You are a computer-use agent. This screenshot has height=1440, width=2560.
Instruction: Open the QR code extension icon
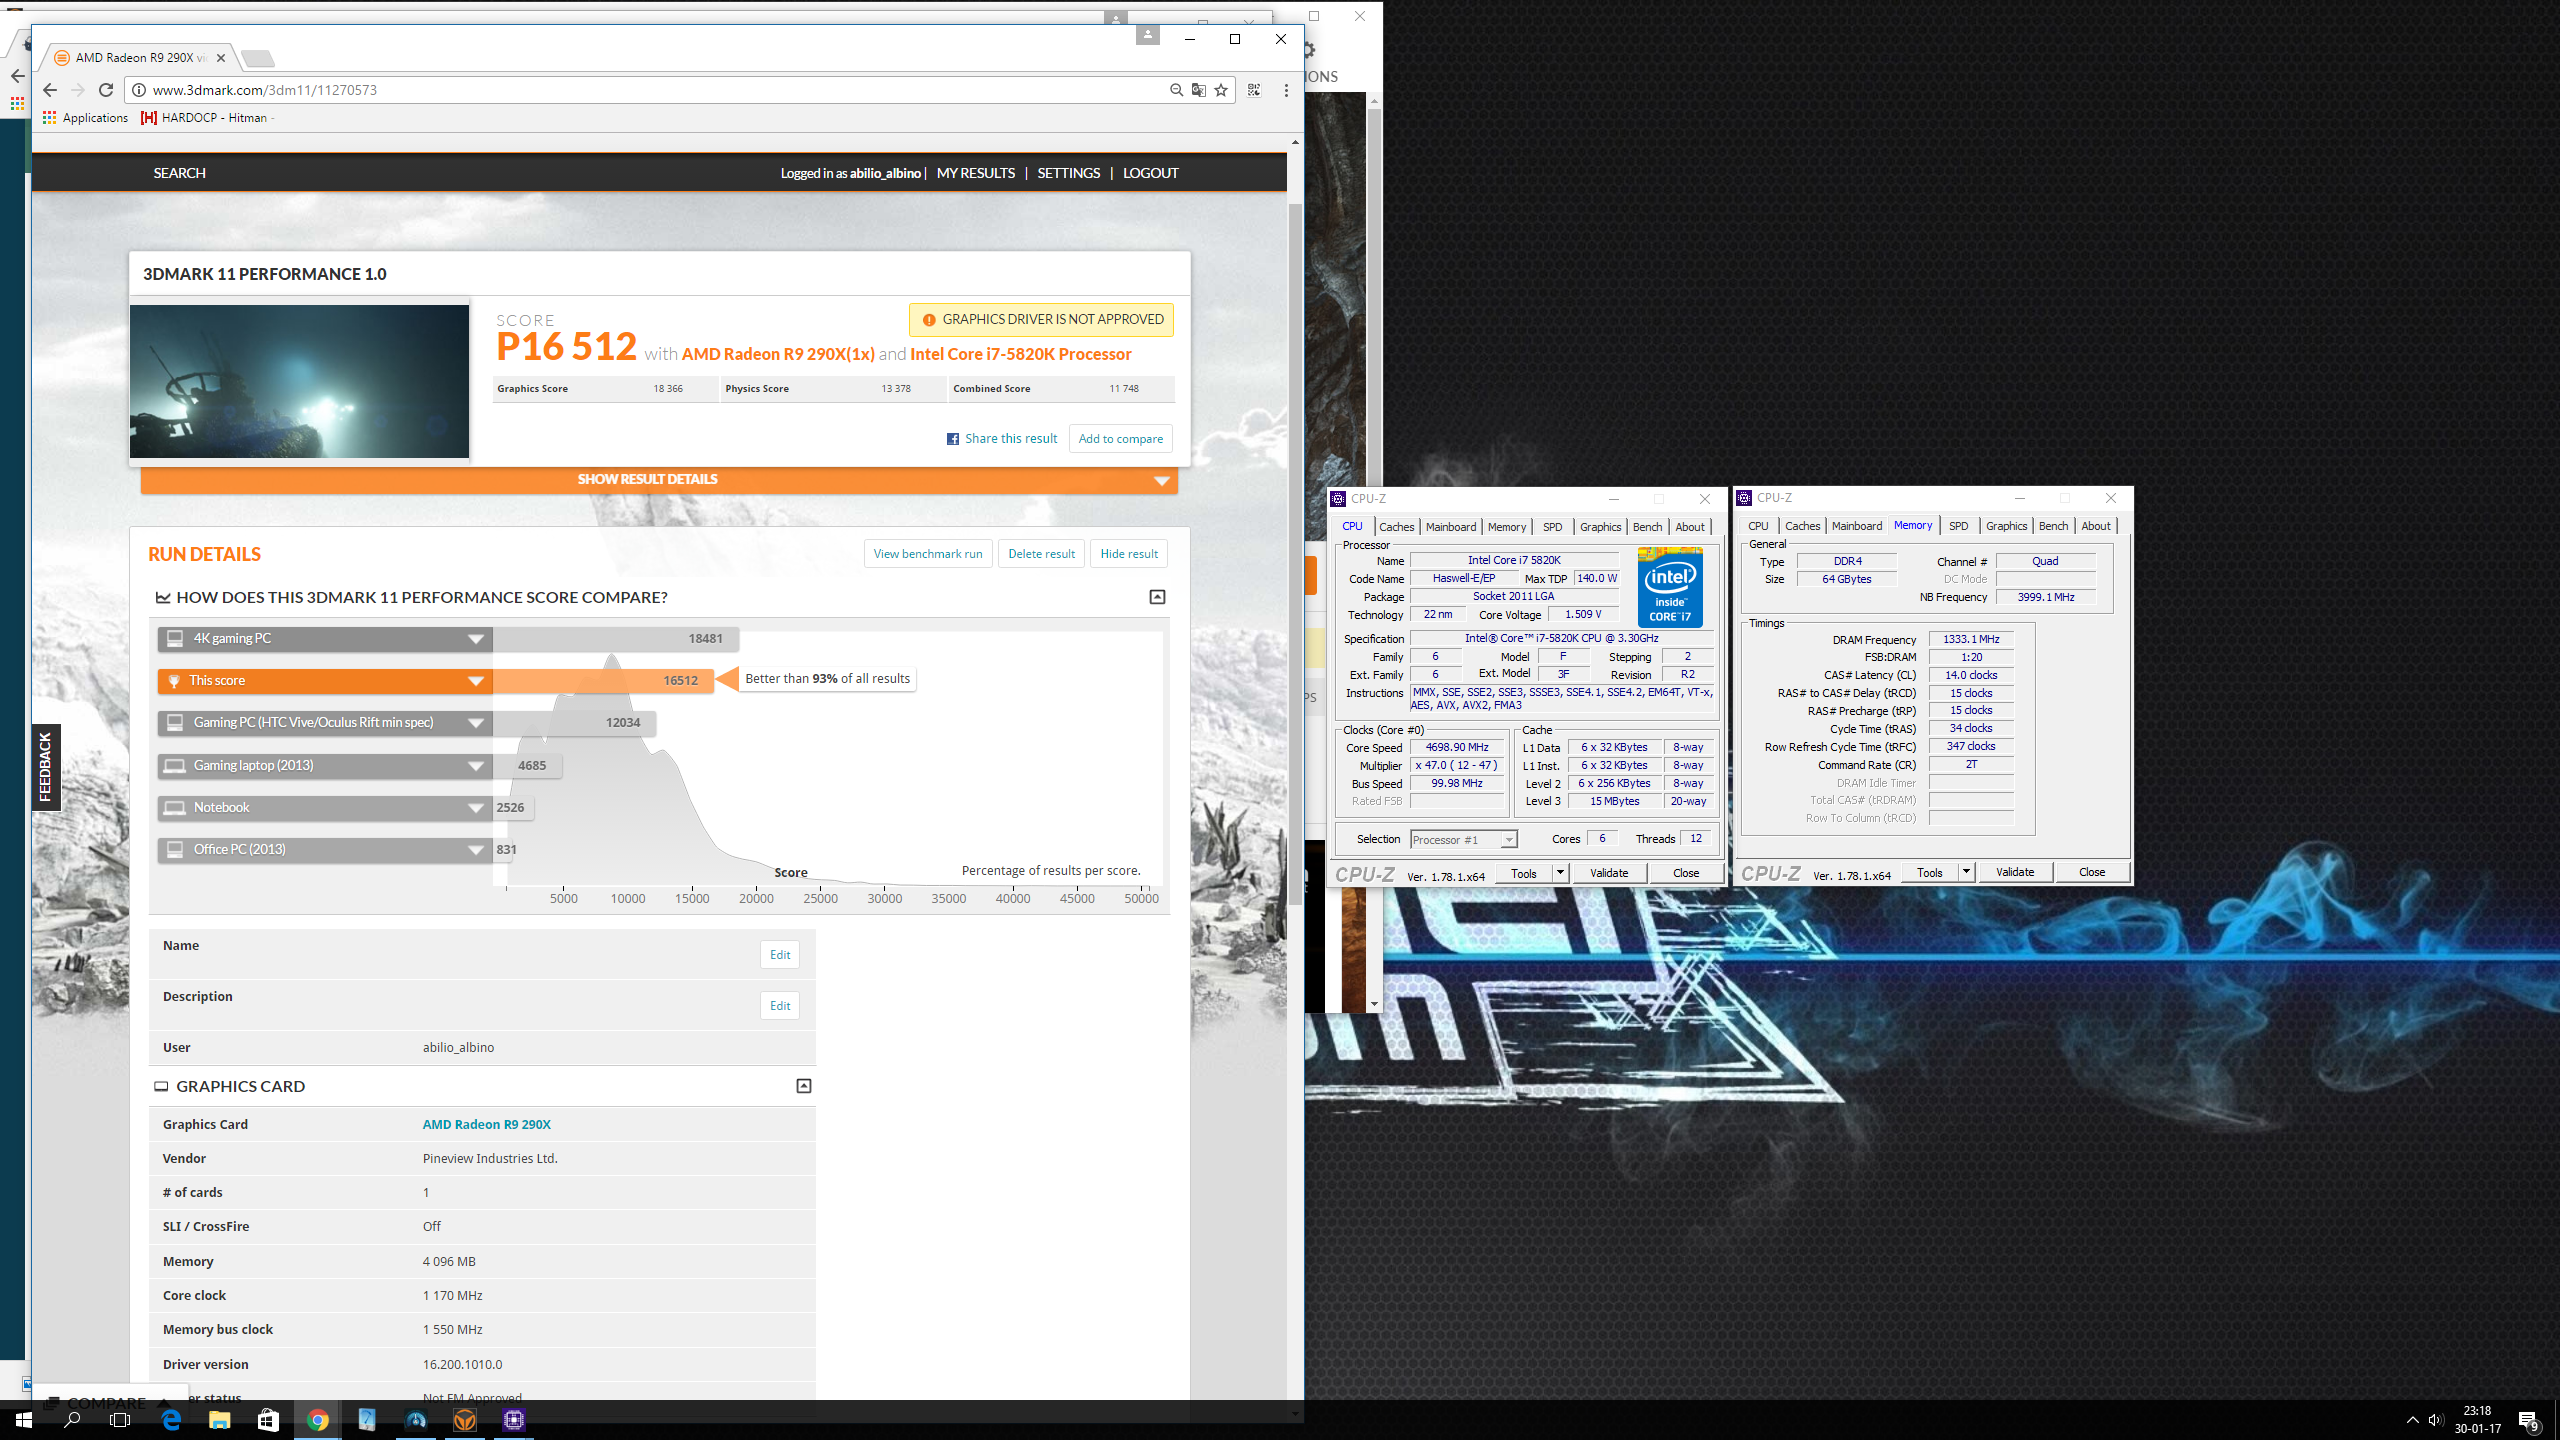[x=1254, y=90]
